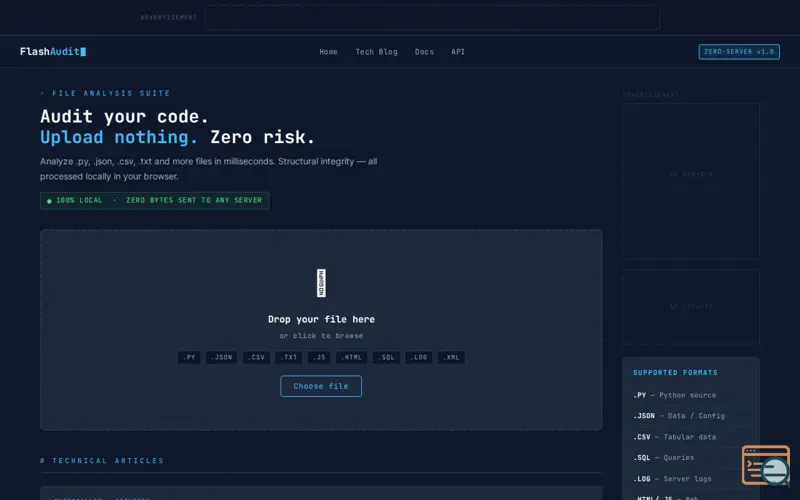Select the .CSV format chip

coord(256,357)
